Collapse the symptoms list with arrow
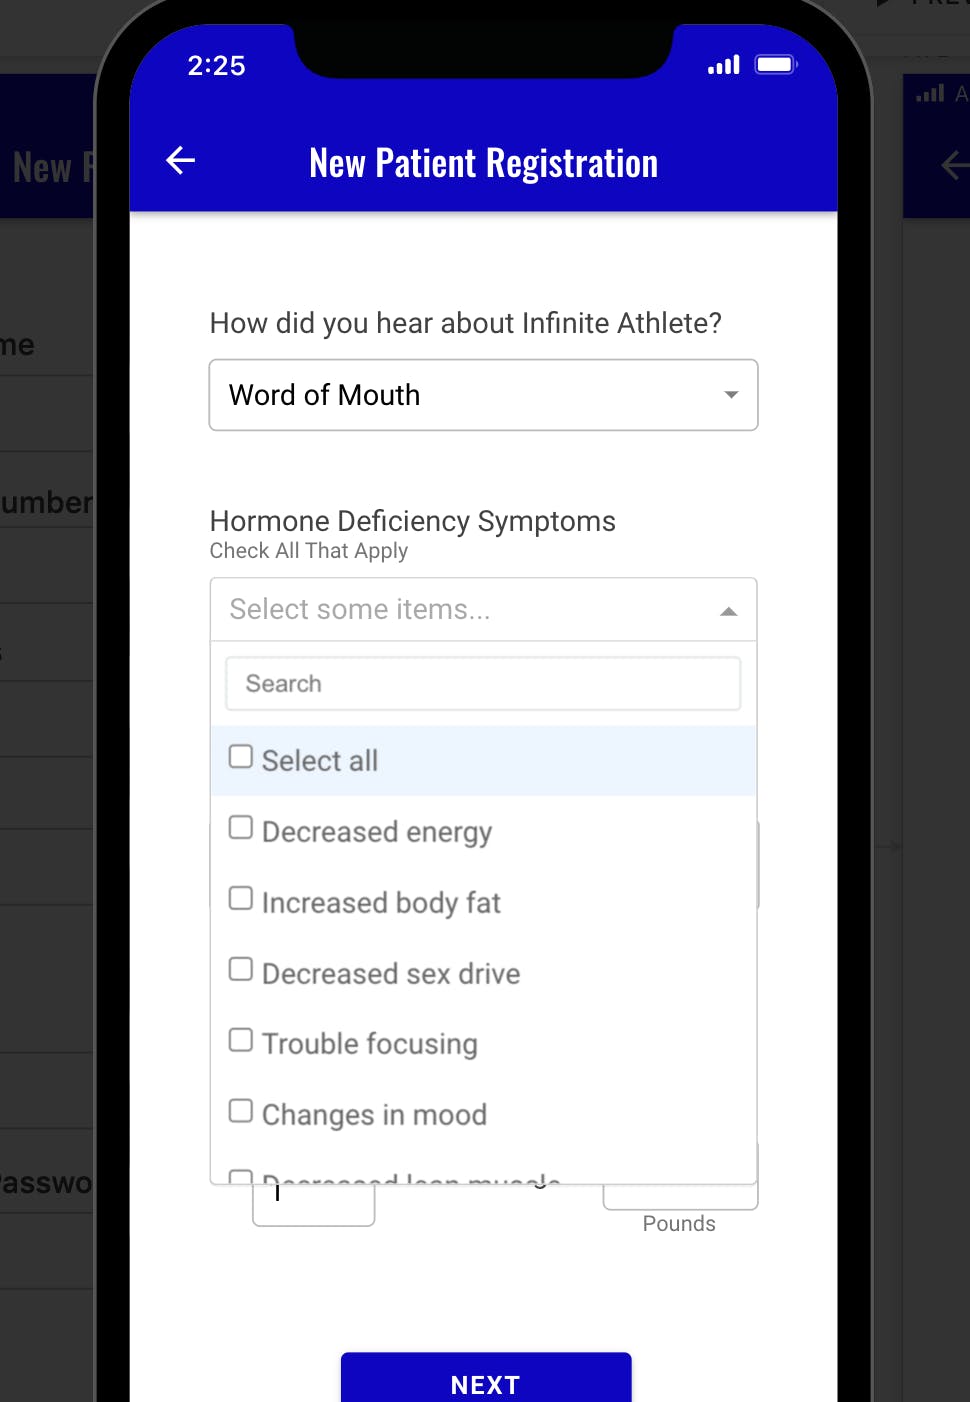 click(x=729, y=611)
